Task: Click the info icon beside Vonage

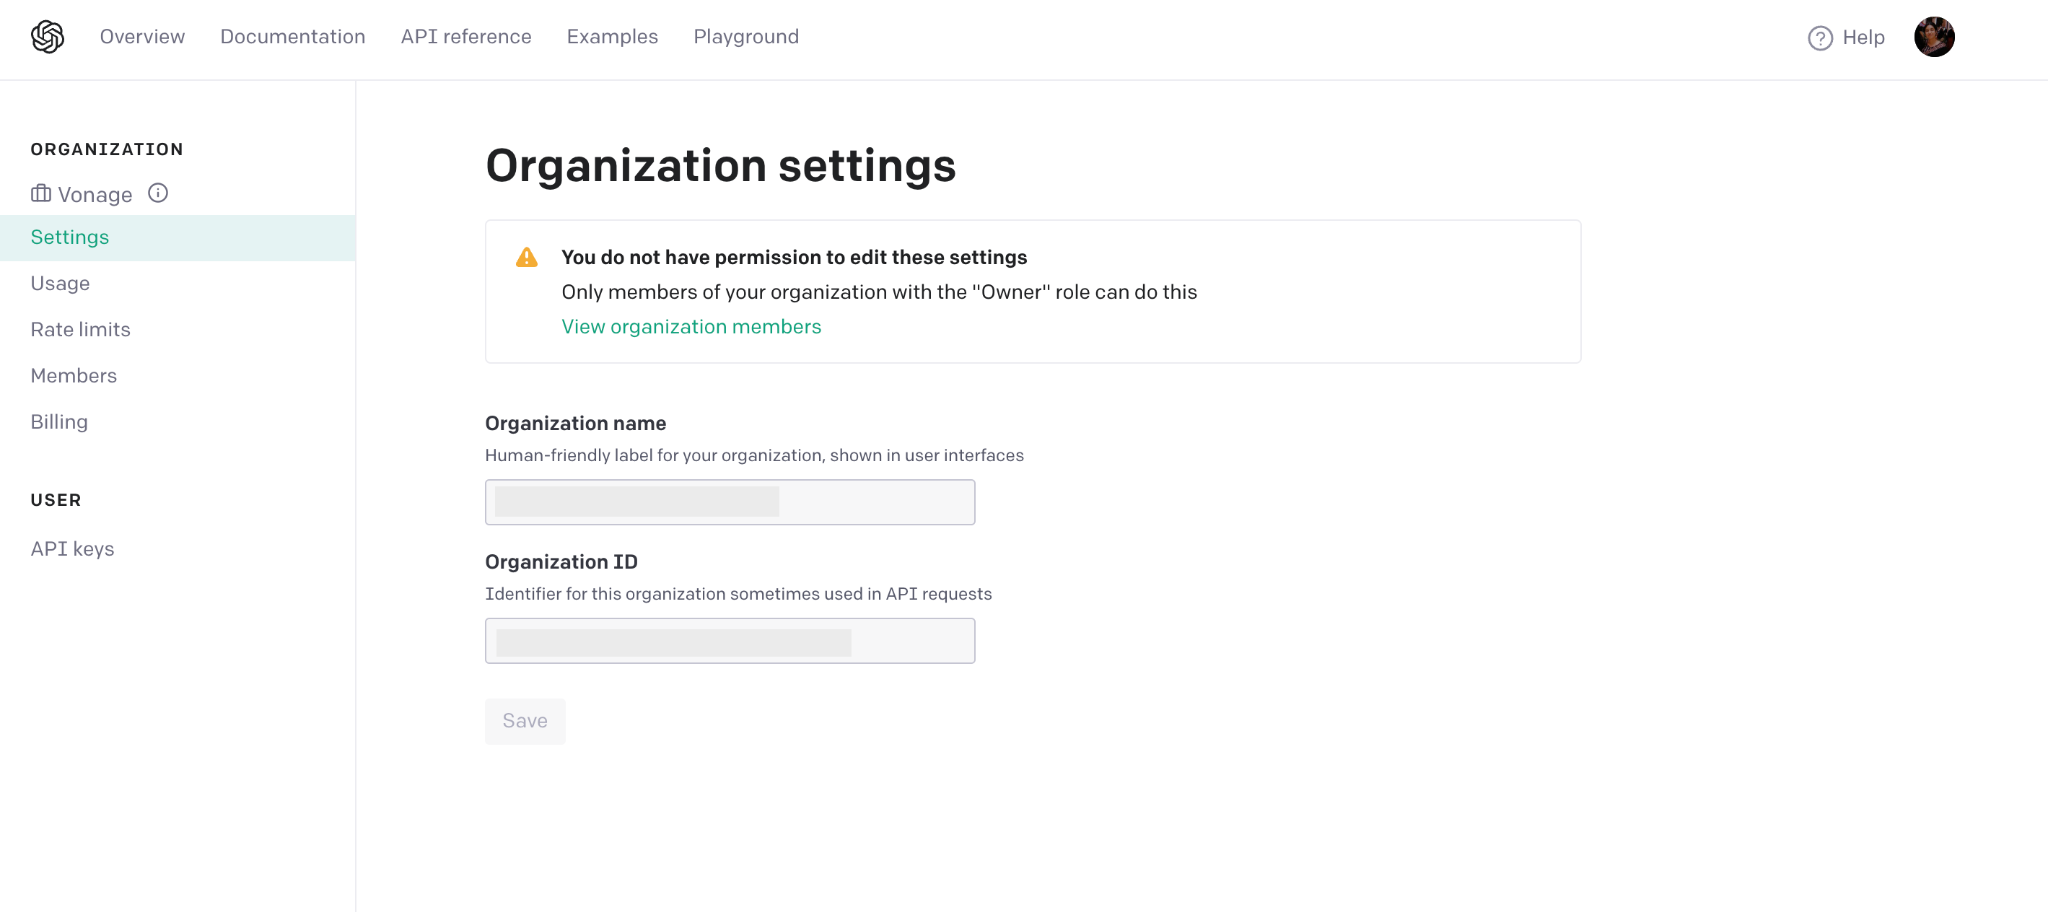Action: point(158,193)
